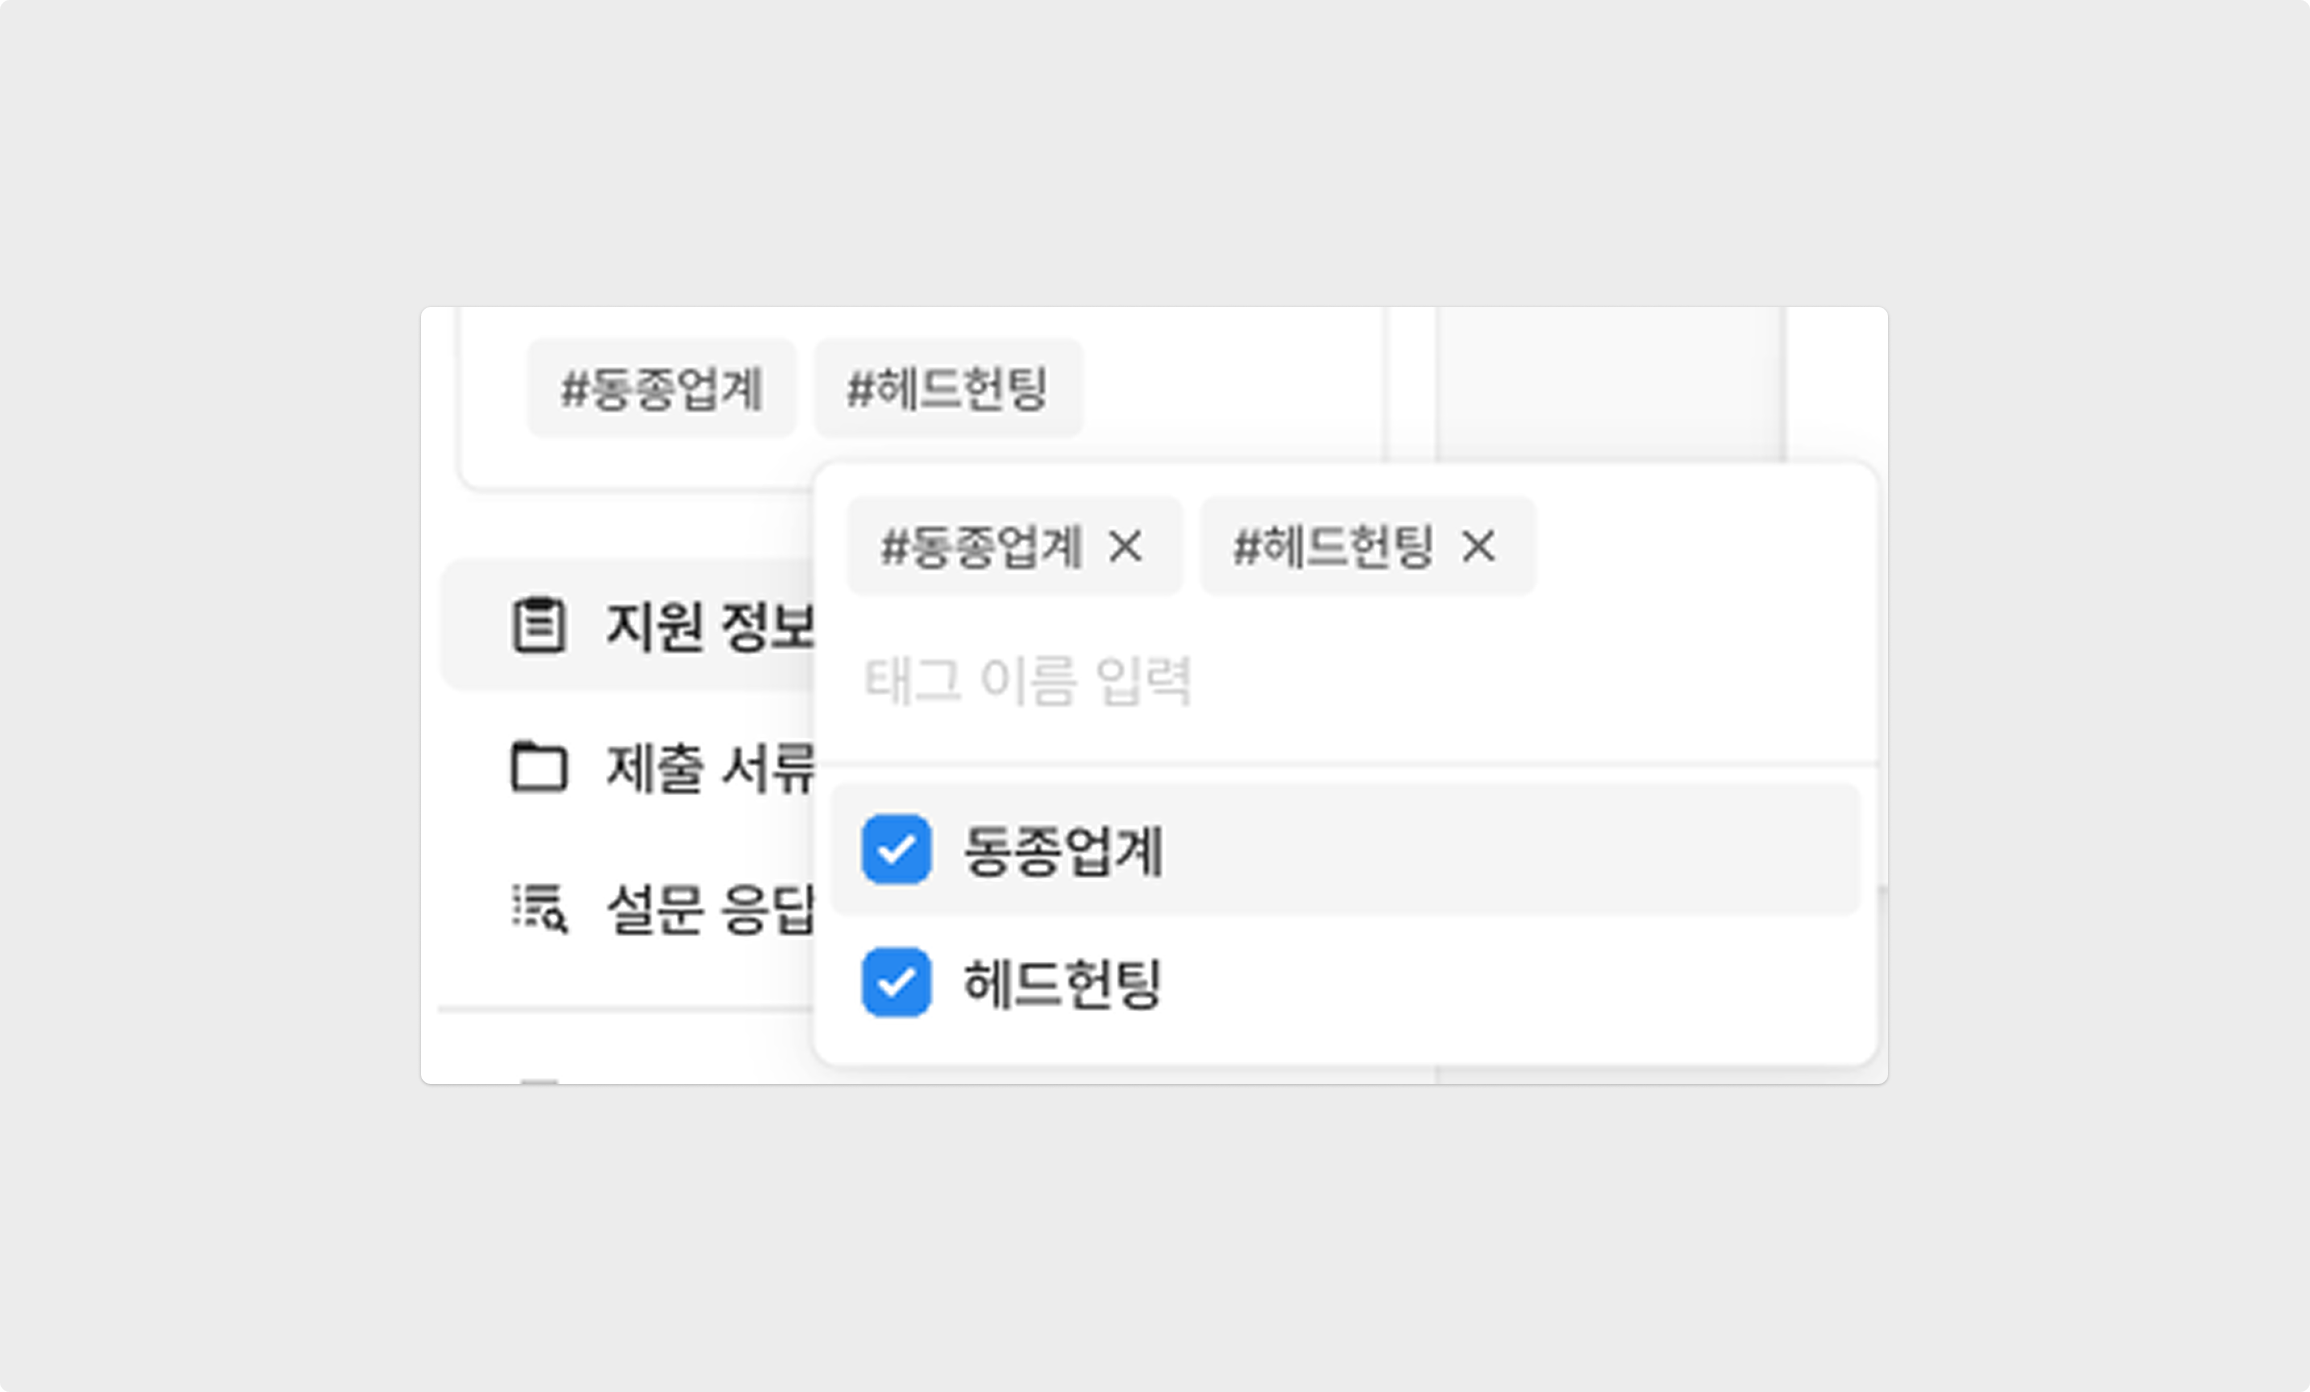Image resolution: width=2310 pixels, height=1392 pixels.
Task: Select the #동종업계 chip label in the dropdown
Action: coord(981,547)
